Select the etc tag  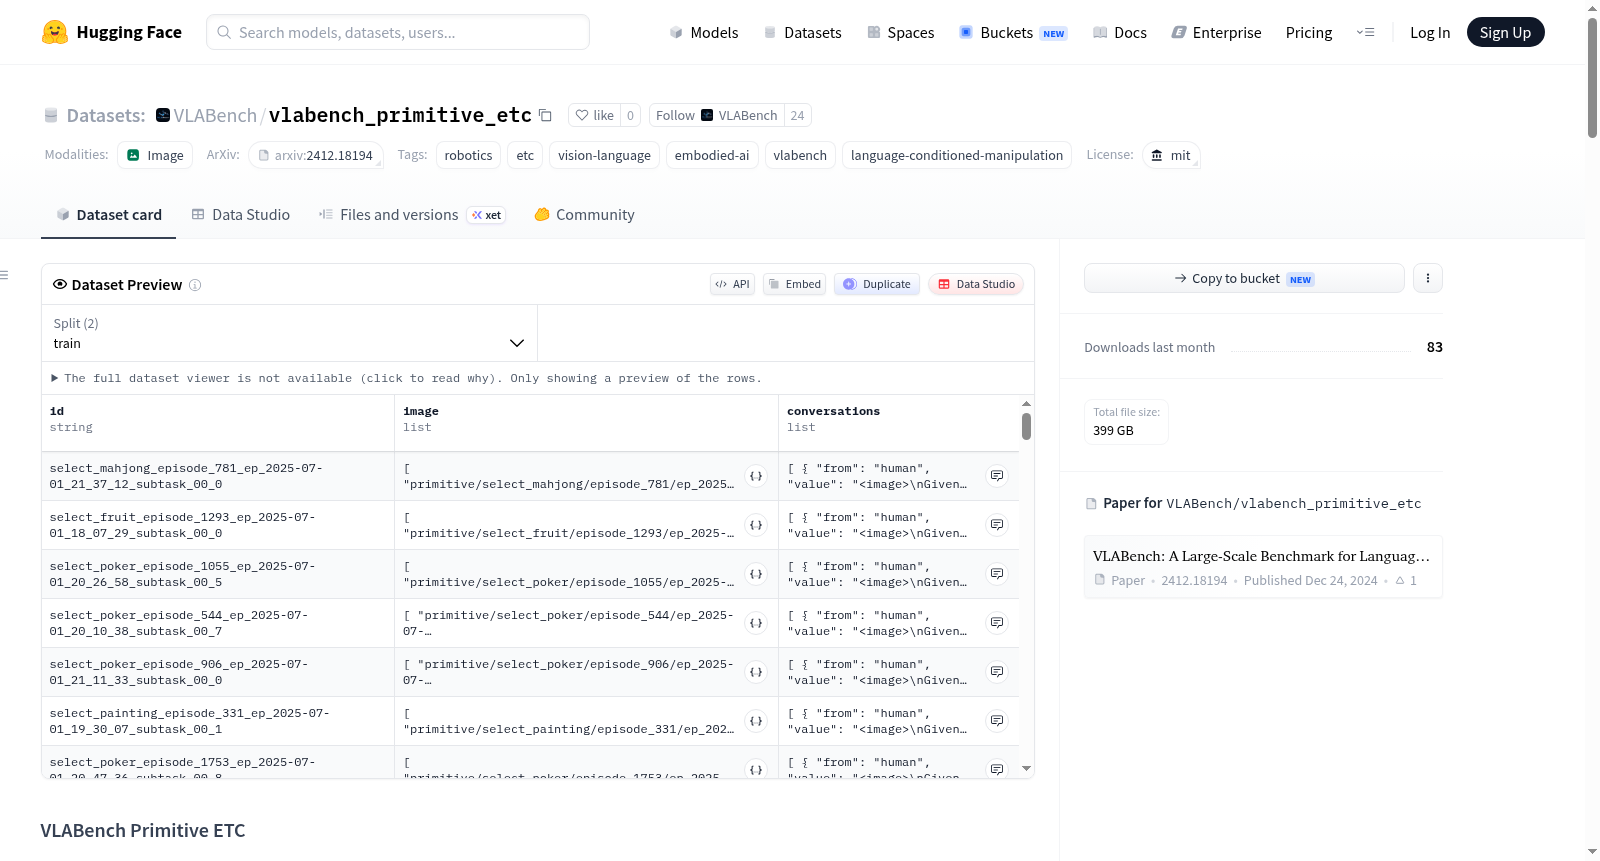[525, 155]
